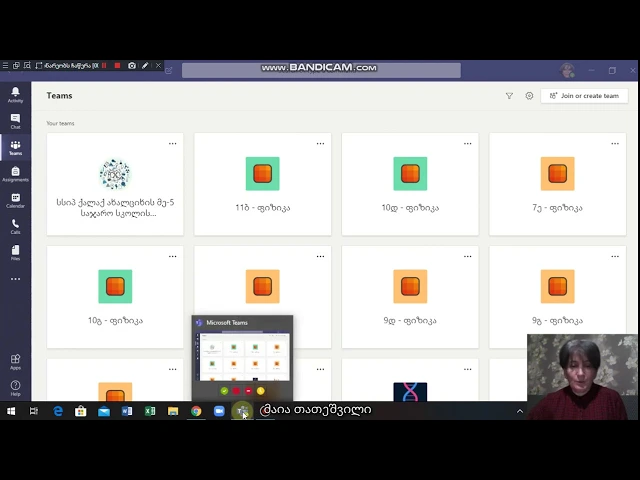
Task: Click the Teams search bar
Action: [321, 70]
